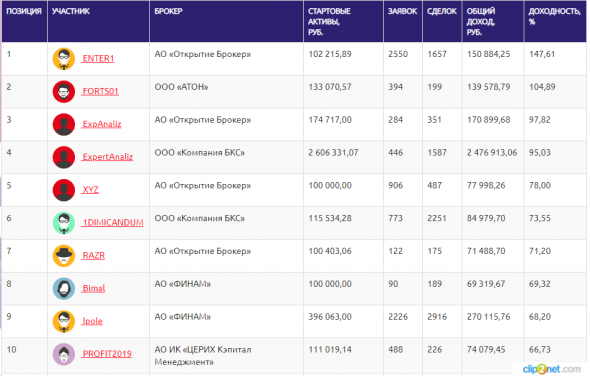
Task: Click the avatar next to ExpertAnaliz
Action: 64,157
